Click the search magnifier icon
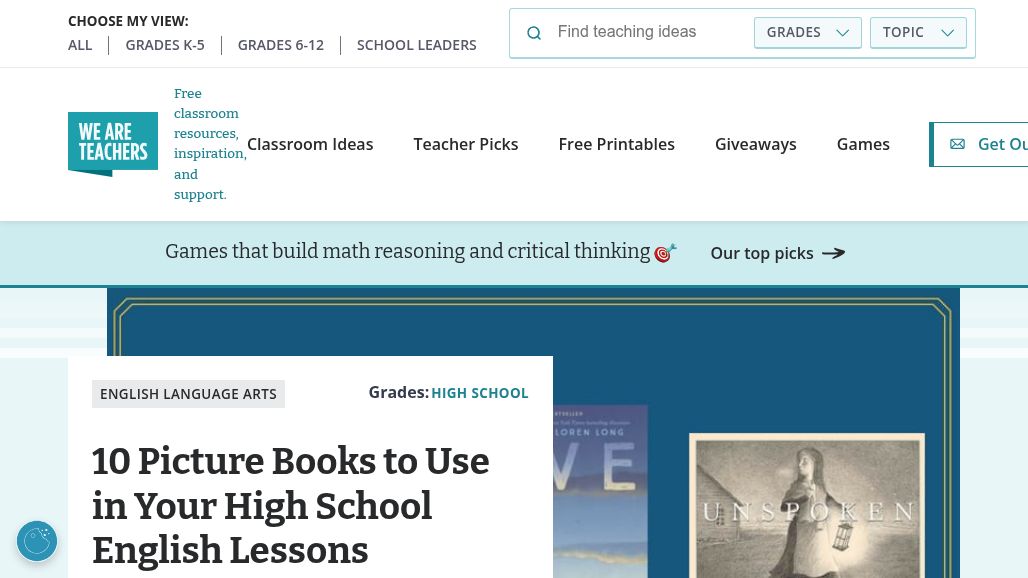The image size is (1028, 578). 534,33
